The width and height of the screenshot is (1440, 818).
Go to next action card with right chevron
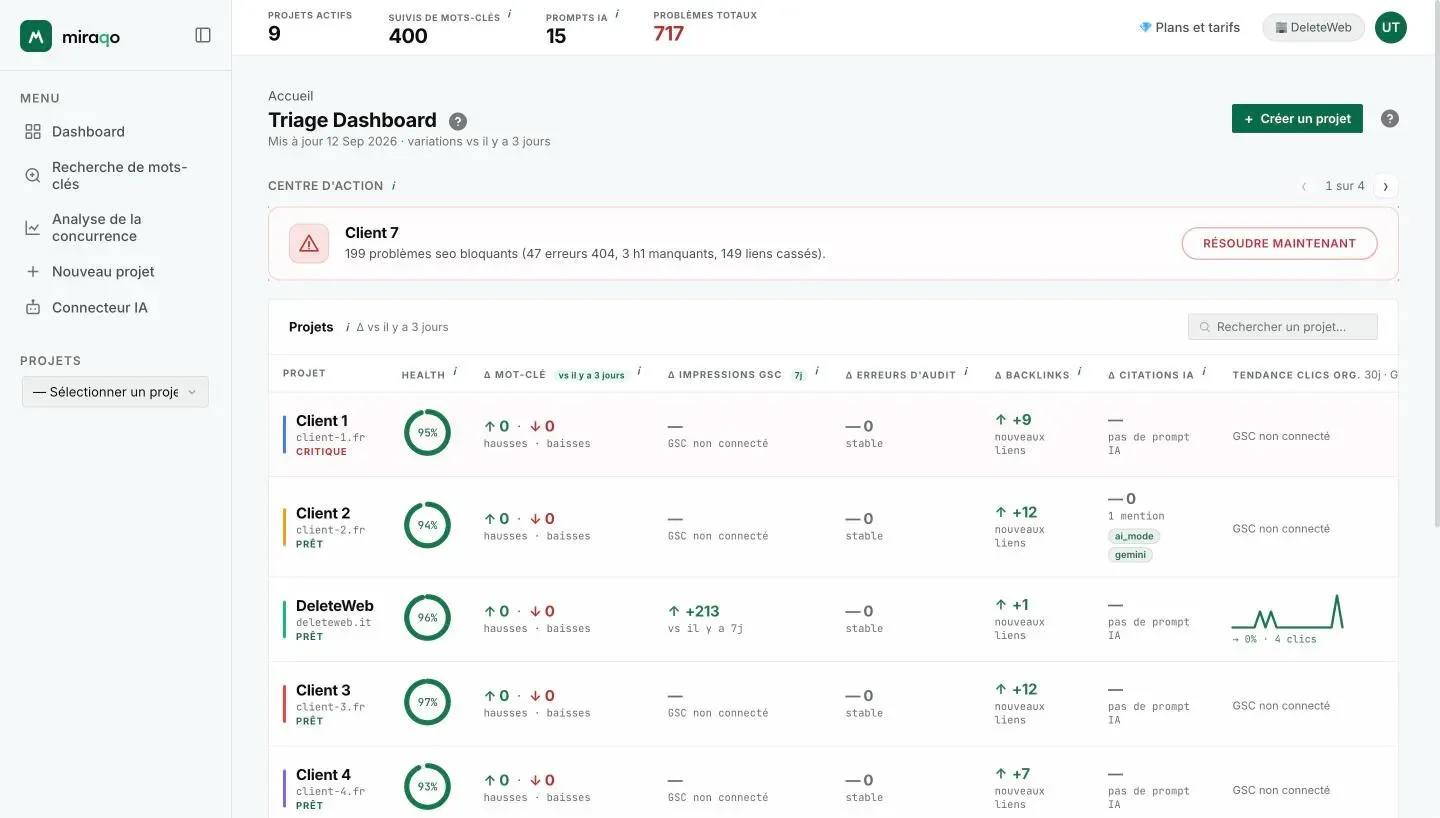(x=1386, y=186)
